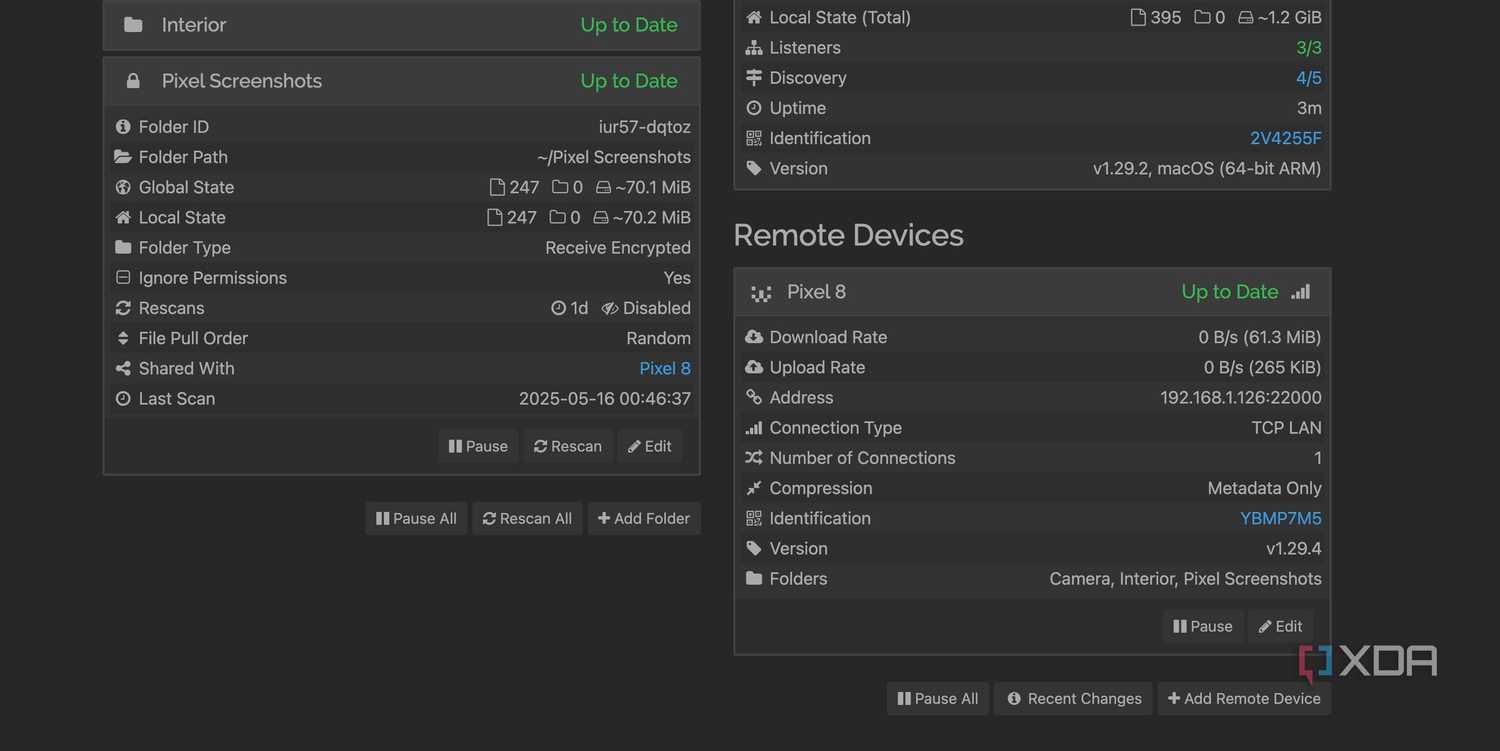Click the sitemap icon next to Listeners
This screenshot has height=751, width=1500.
tap(754, 48)
